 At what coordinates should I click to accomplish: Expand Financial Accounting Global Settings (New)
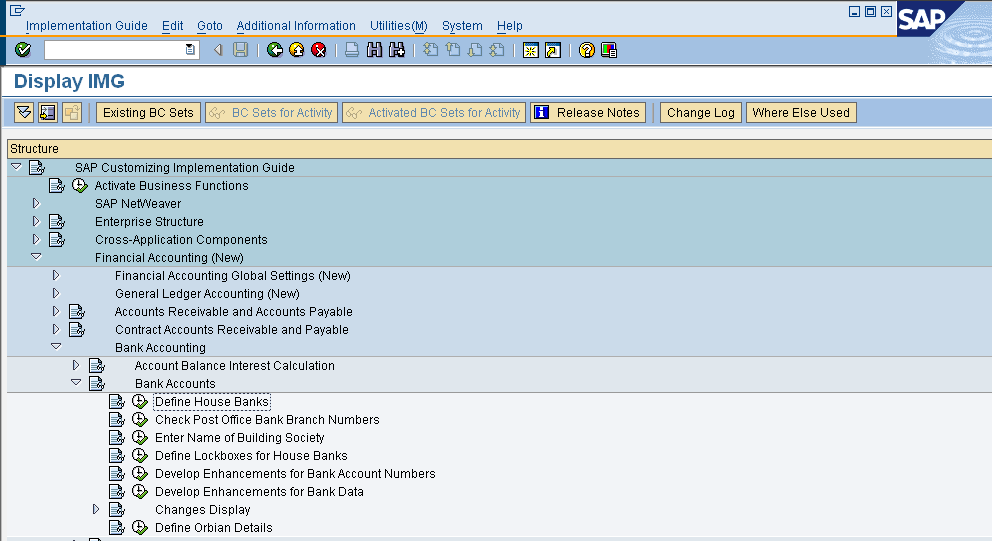click(56, 275)
